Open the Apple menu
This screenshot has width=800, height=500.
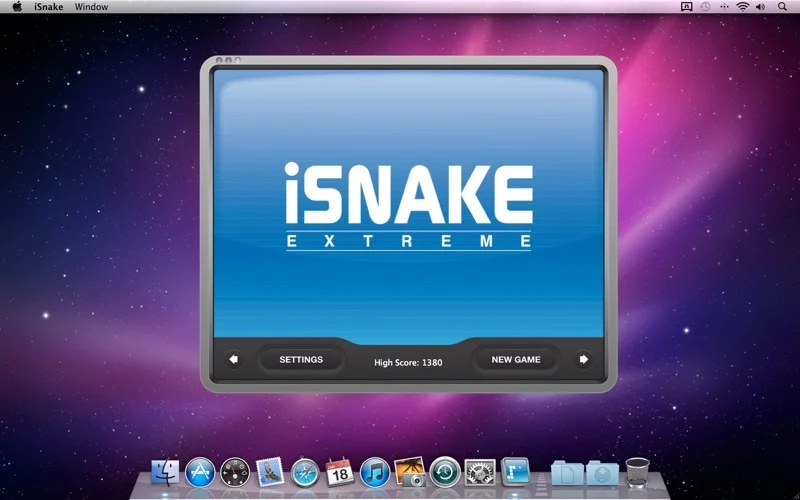(17, 7)
